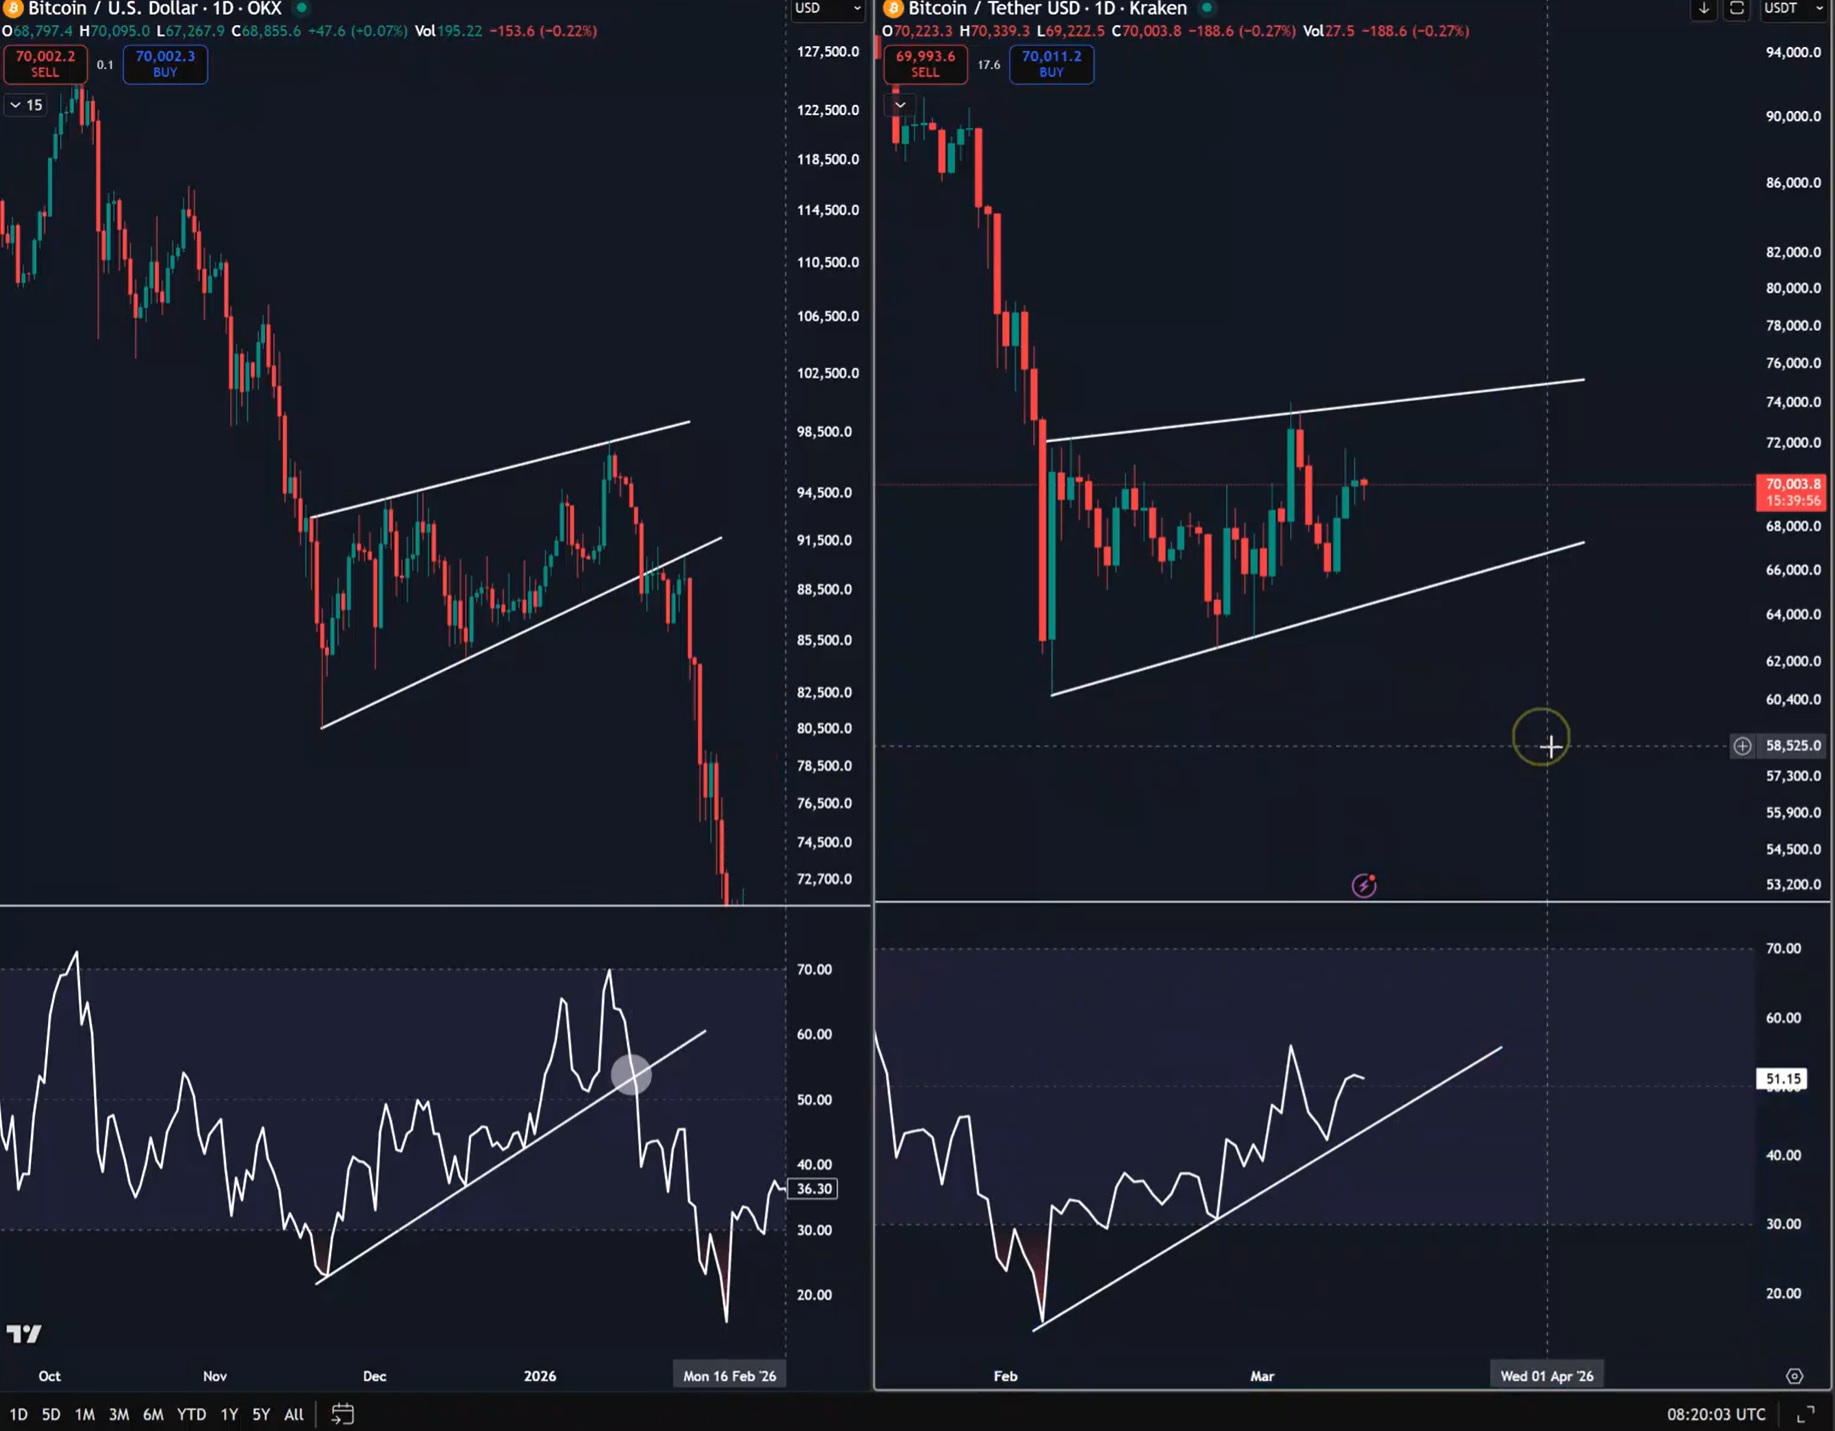The width and height of the screenshot is (1835, 1431).
Task: Click the Bitcoin / U.S. Dollar chart title
Action: (154, 9)
